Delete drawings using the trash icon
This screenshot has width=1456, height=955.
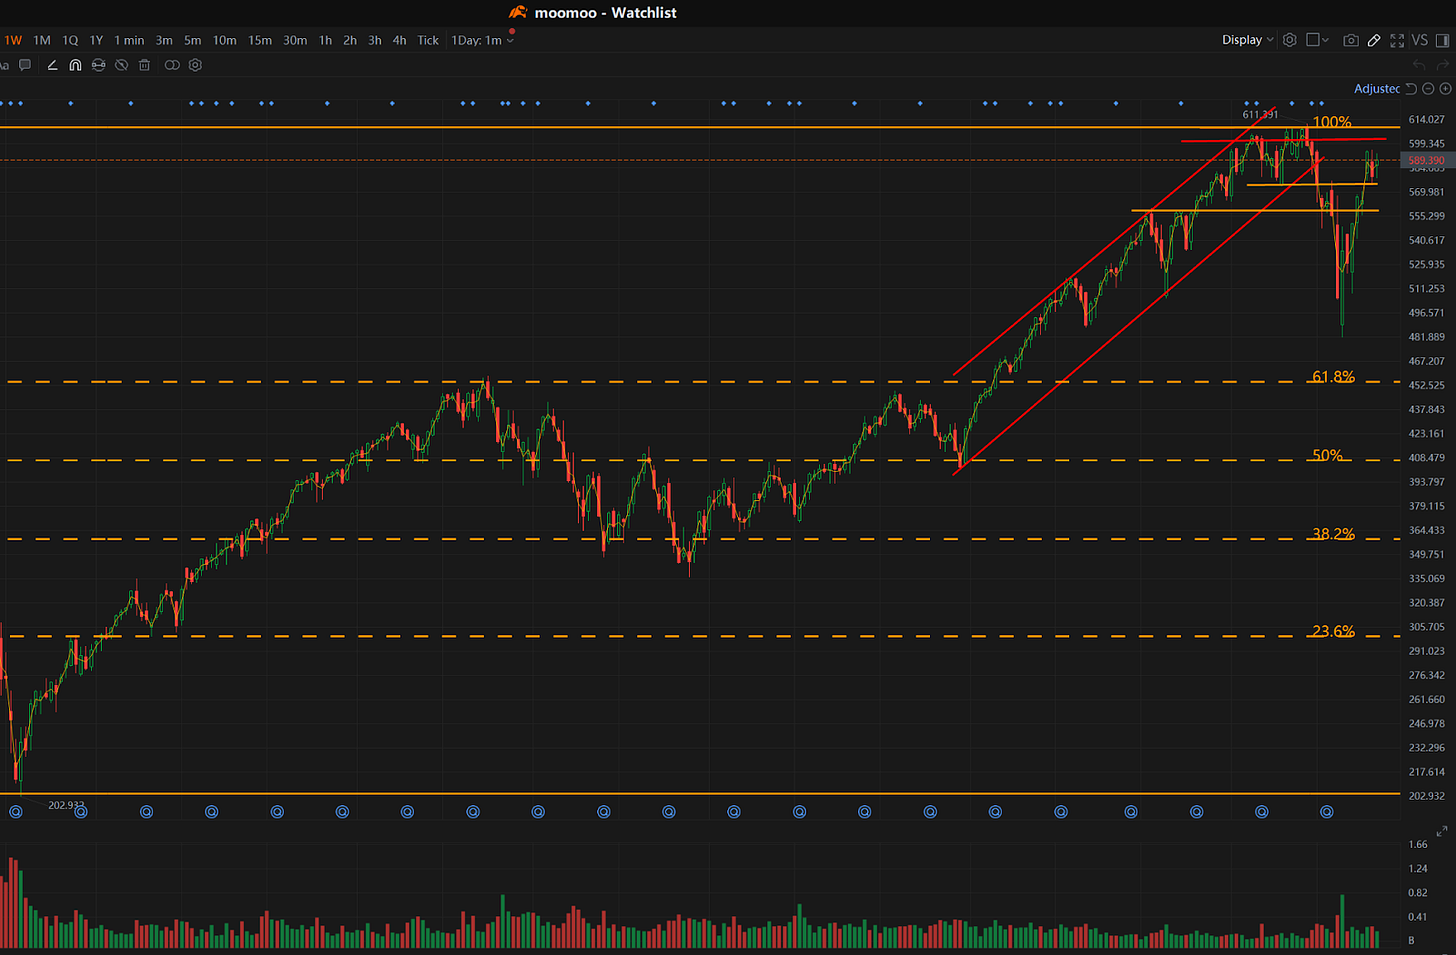click(144, 65)
